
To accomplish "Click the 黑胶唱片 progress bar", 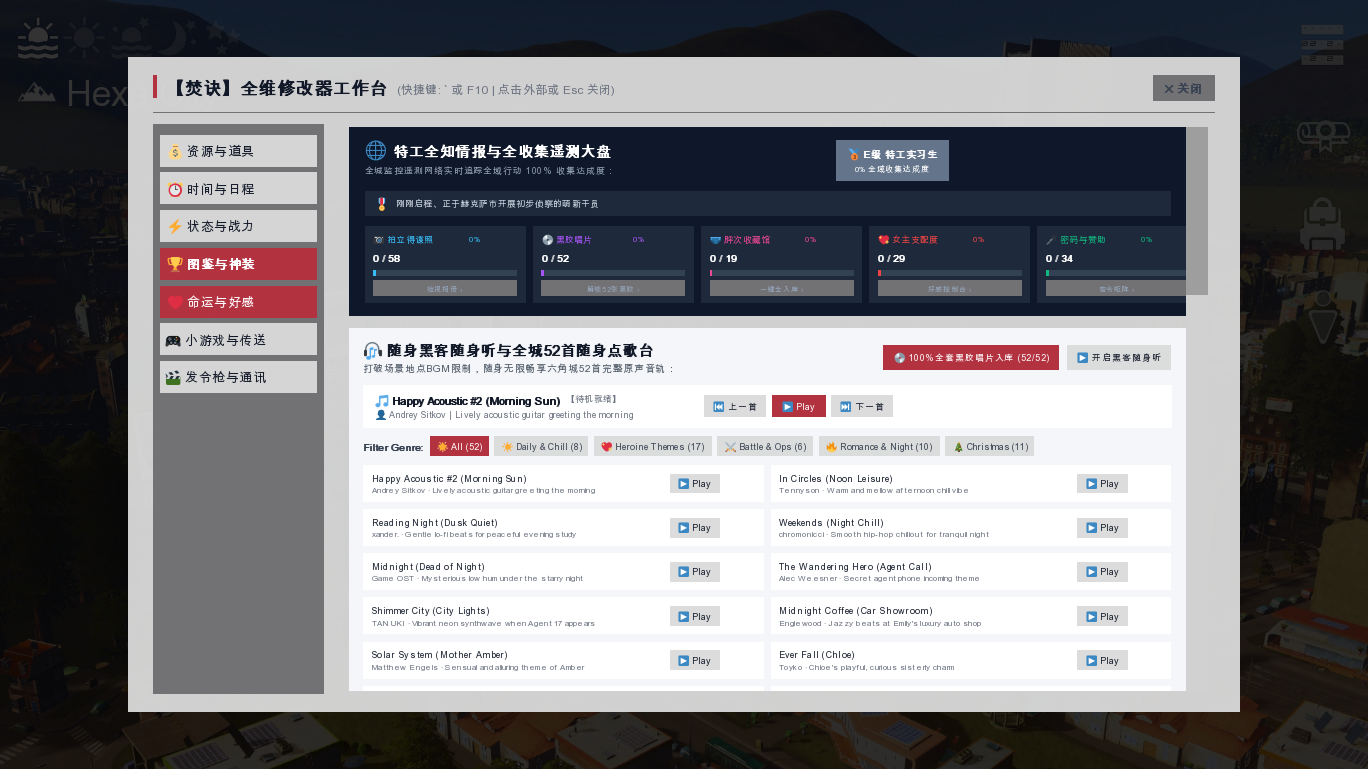I will pos(613,273).
